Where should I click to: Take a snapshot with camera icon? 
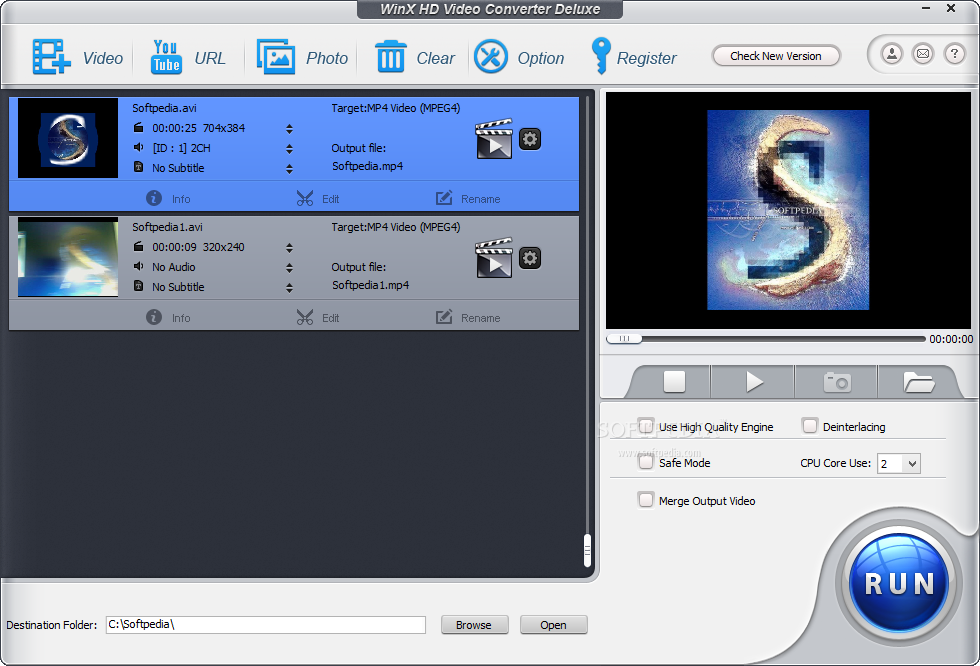tap(837, 382)
